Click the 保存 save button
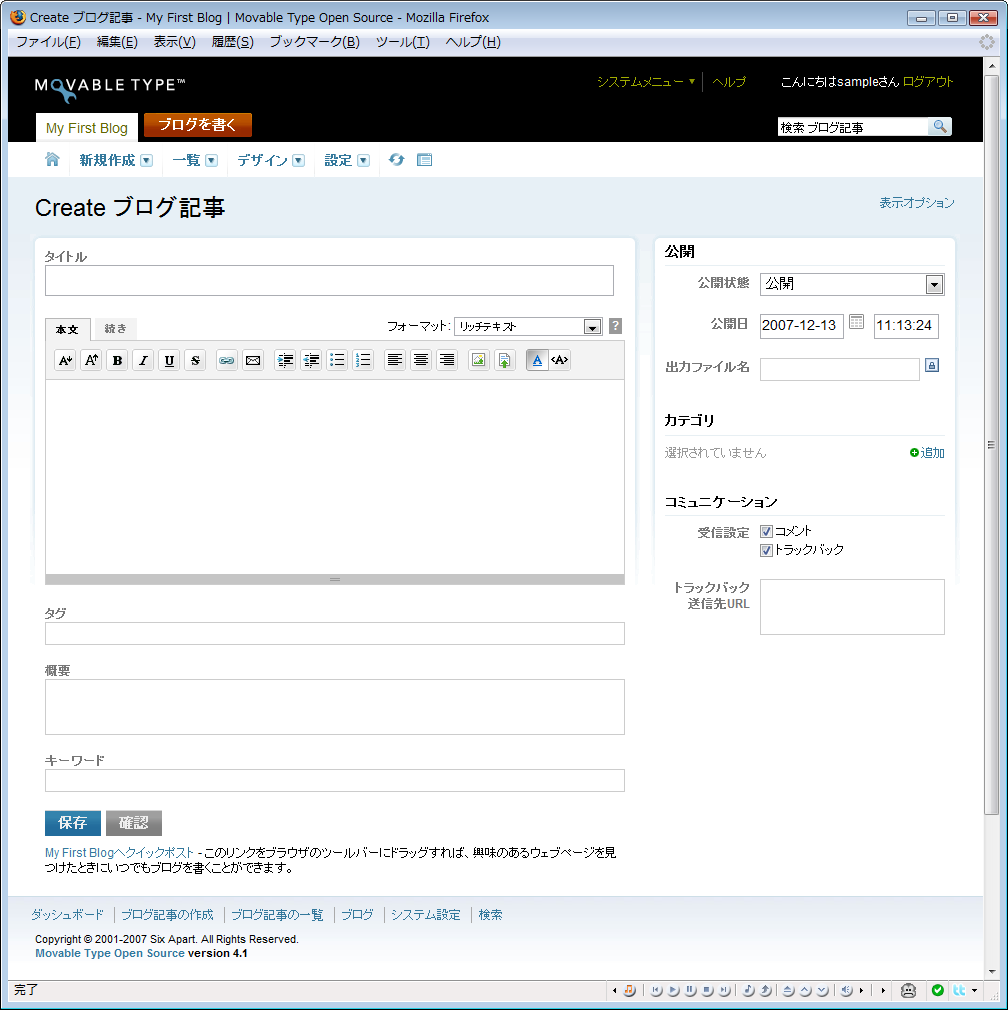 click(73, 823)
